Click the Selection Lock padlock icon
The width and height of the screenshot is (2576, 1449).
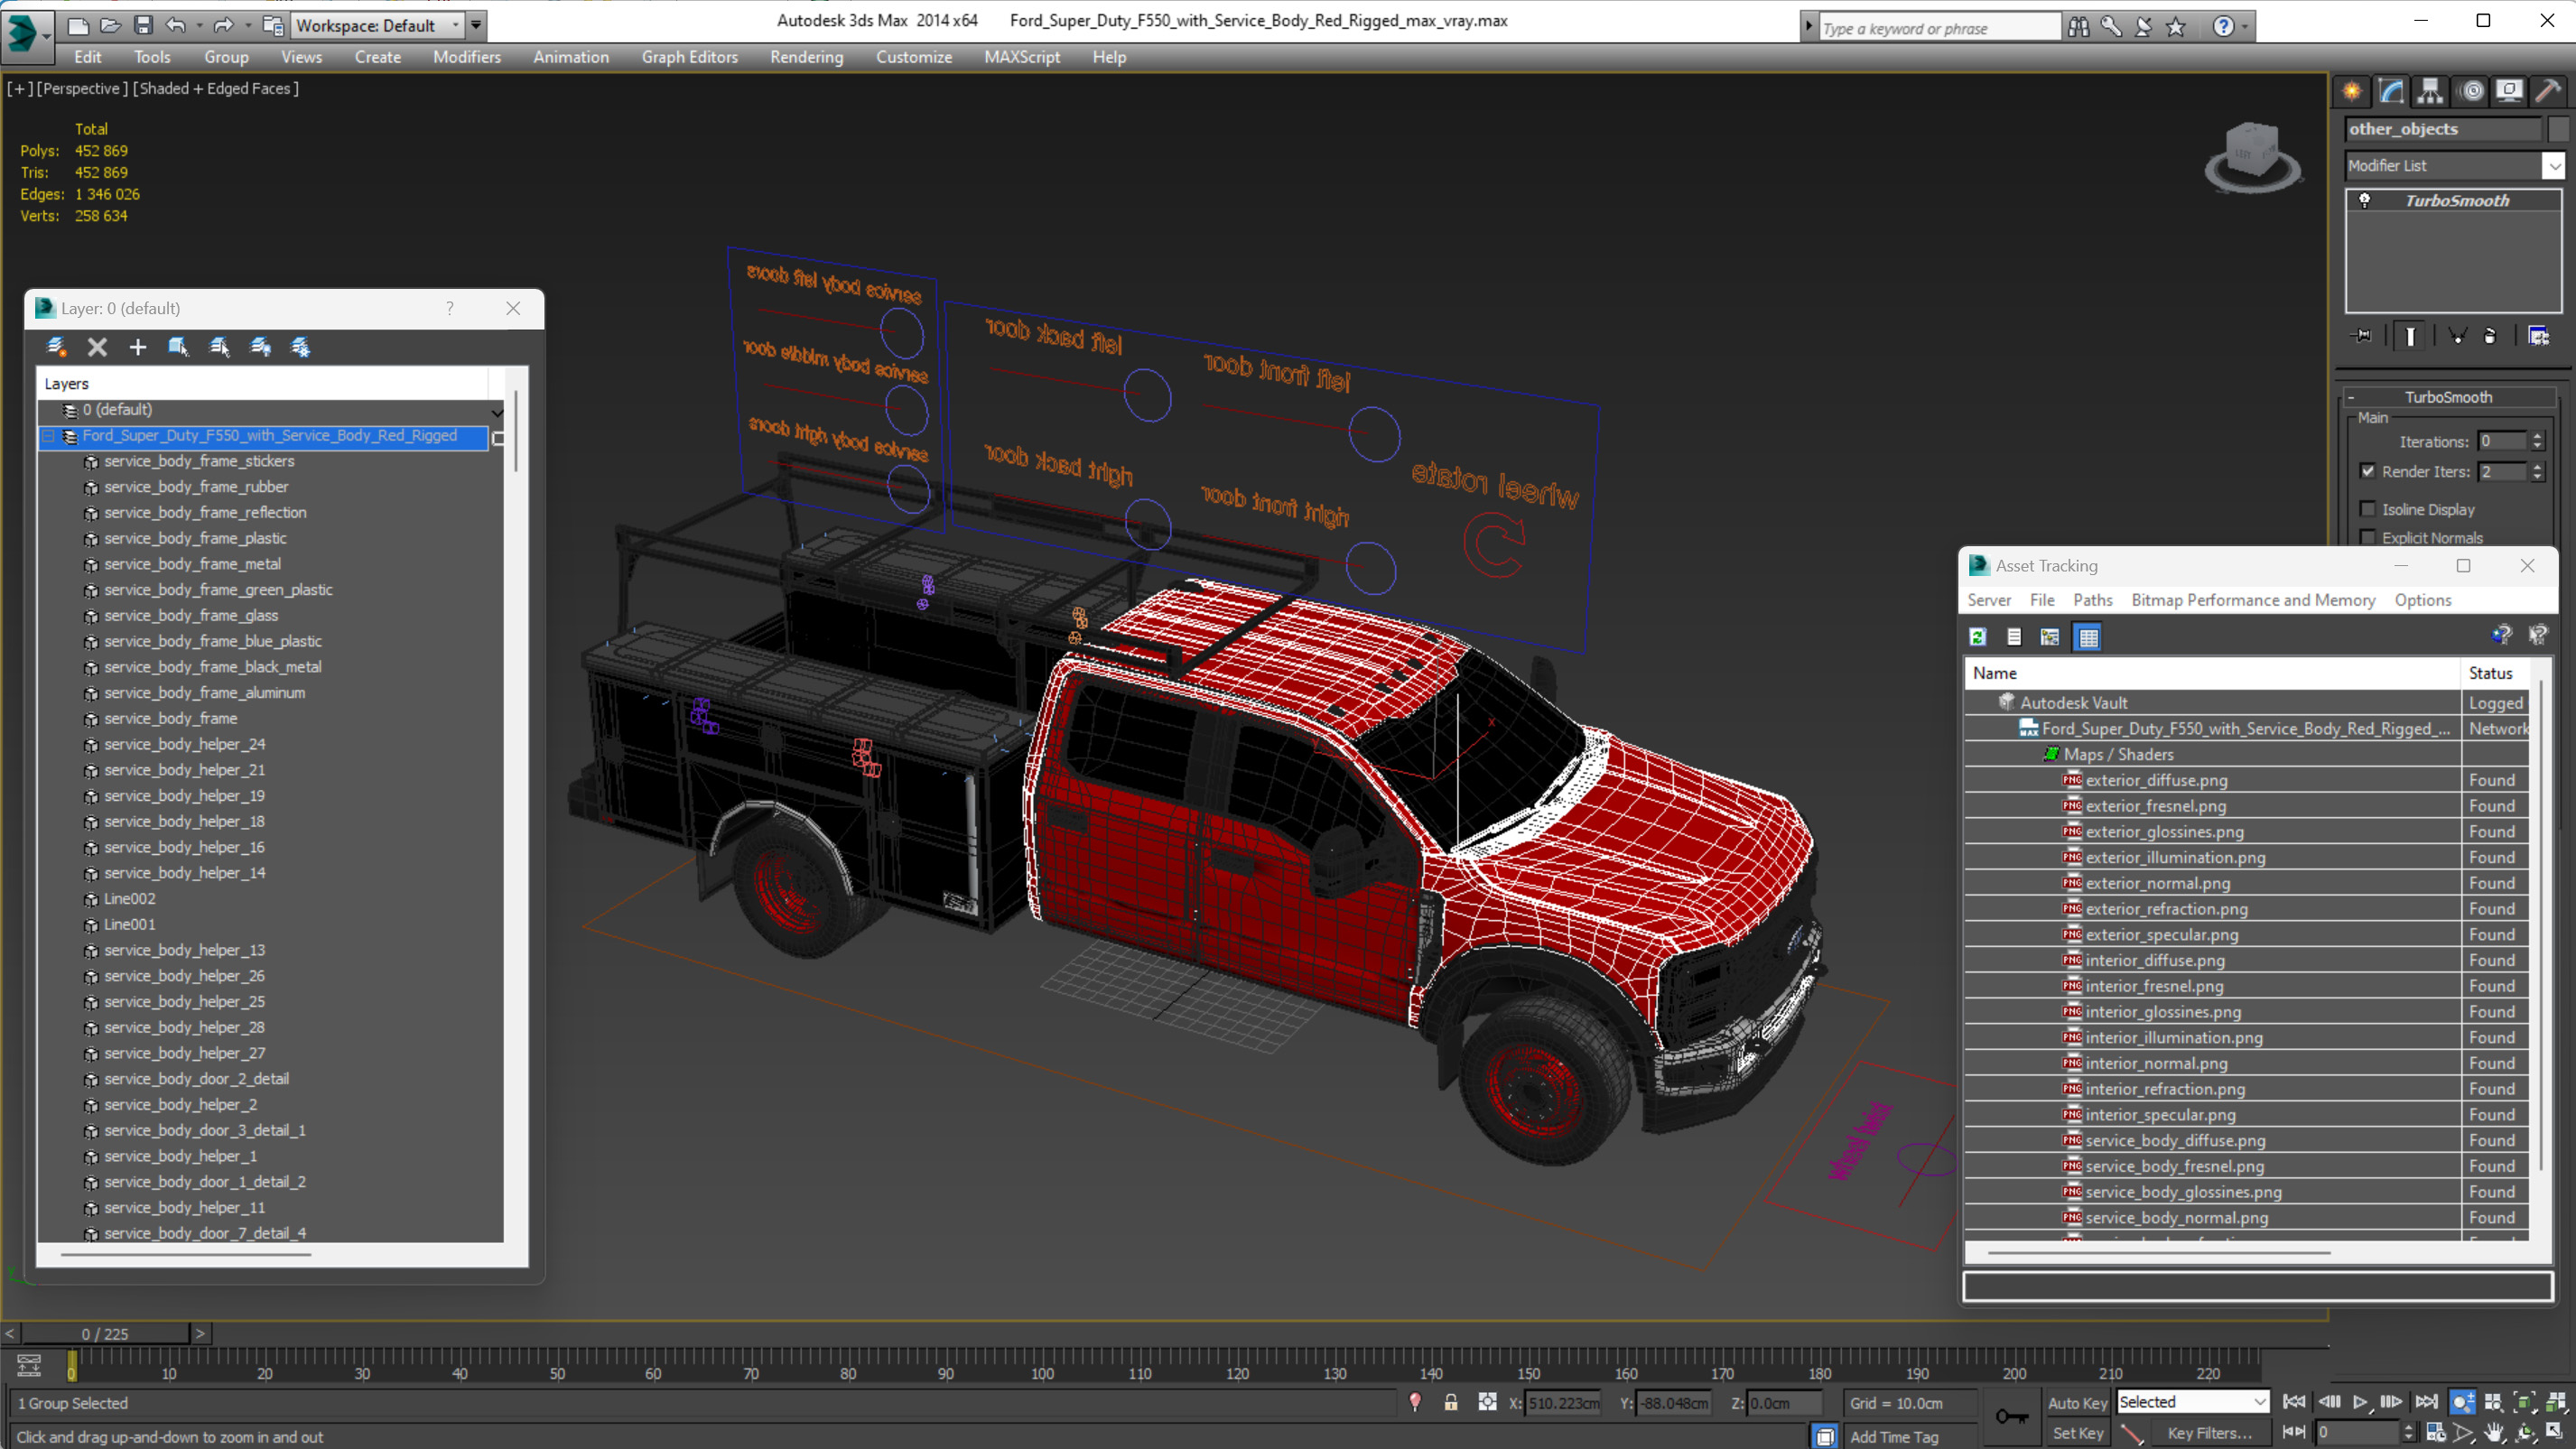click(x=1450, y=1403)
